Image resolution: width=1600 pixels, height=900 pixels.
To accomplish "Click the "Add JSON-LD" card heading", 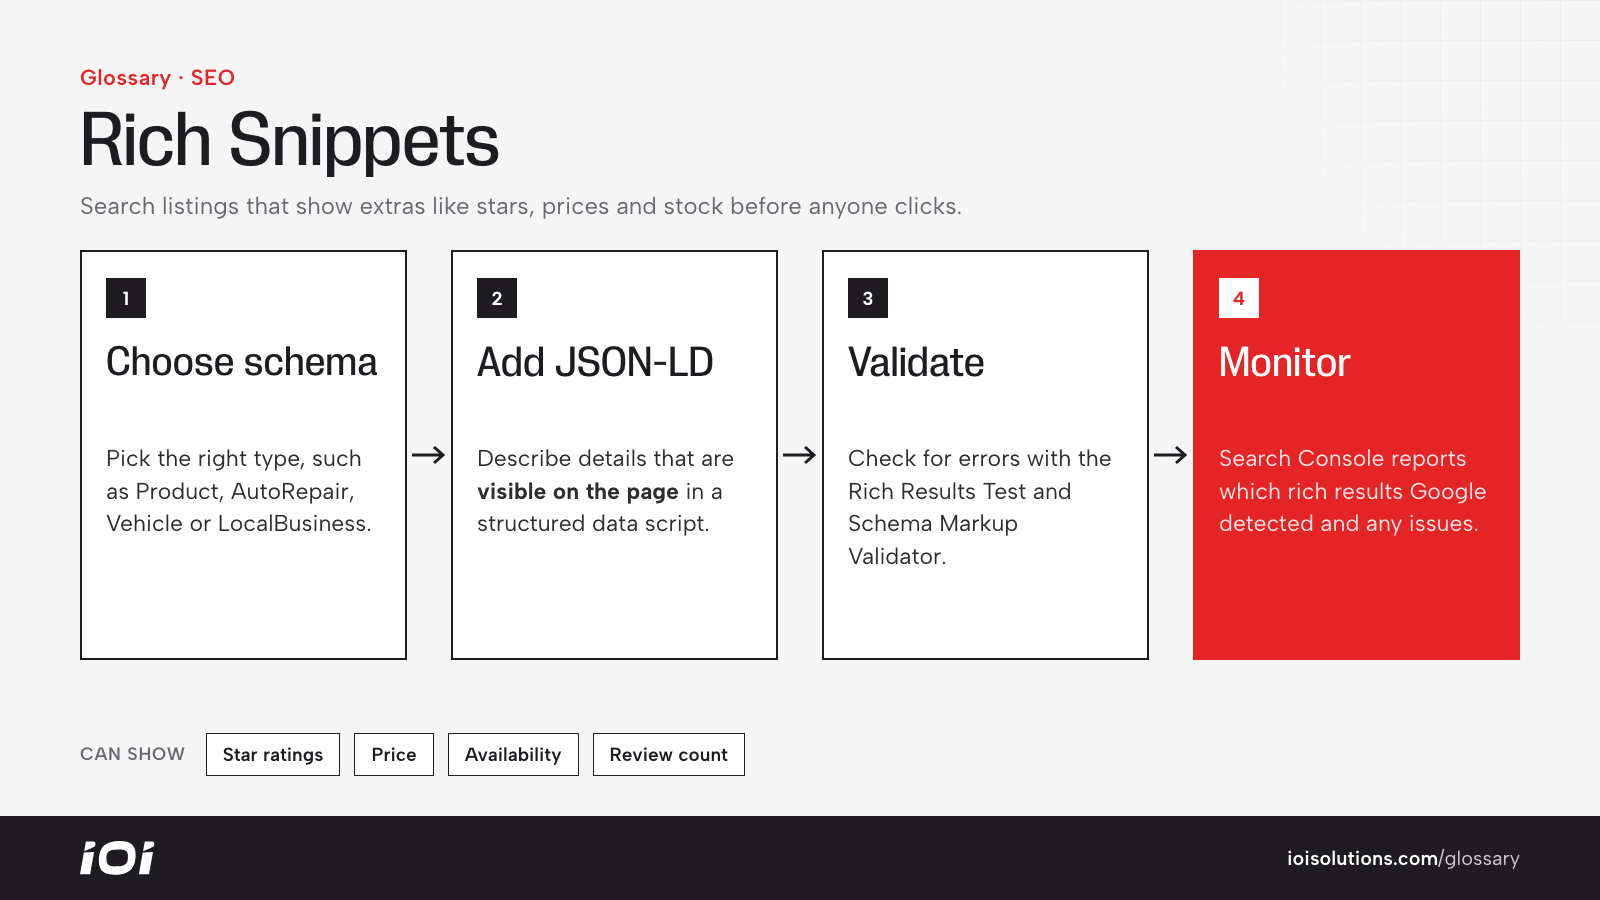I will click(595, 362).
